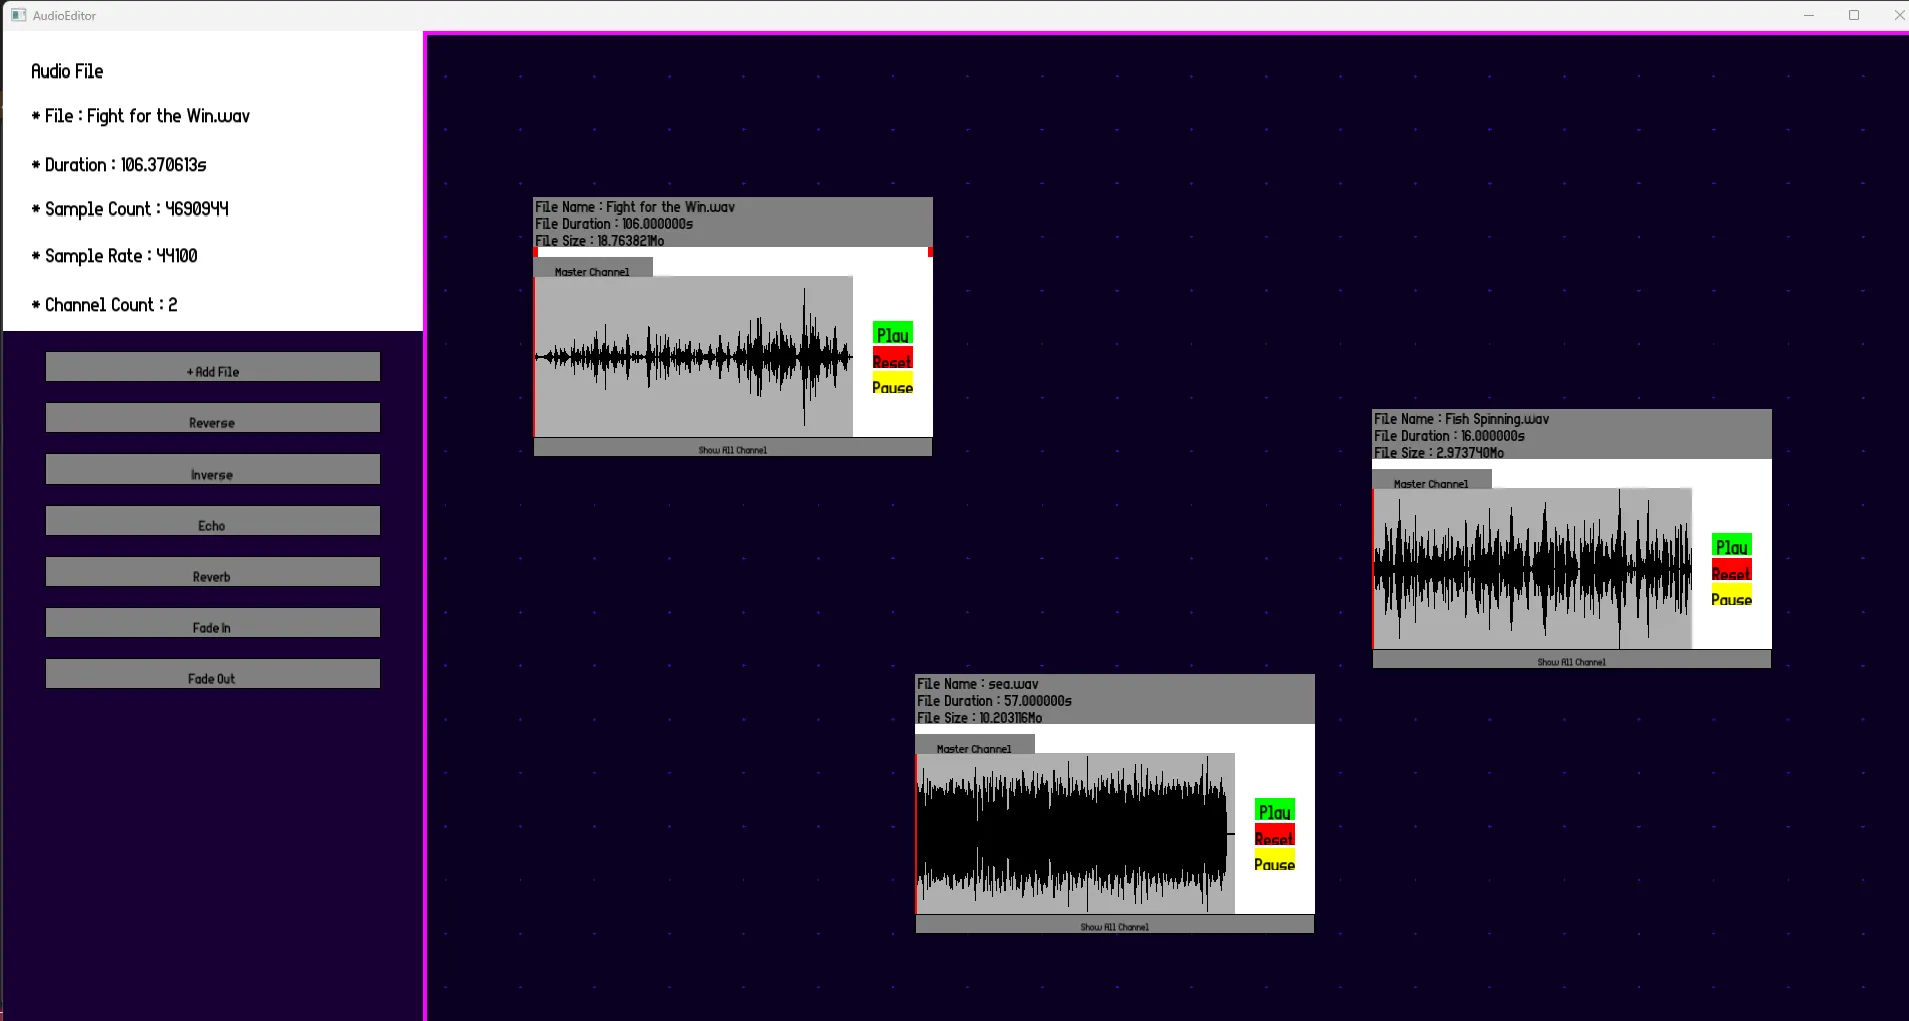Apply the Reverse effect
The image size is (1909, 1021).
212,418
